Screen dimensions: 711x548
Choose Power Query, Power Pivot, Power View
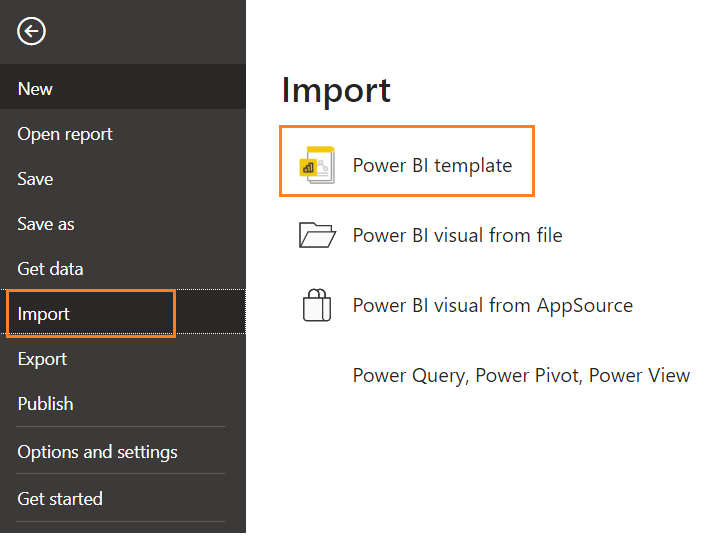point(521,376)
